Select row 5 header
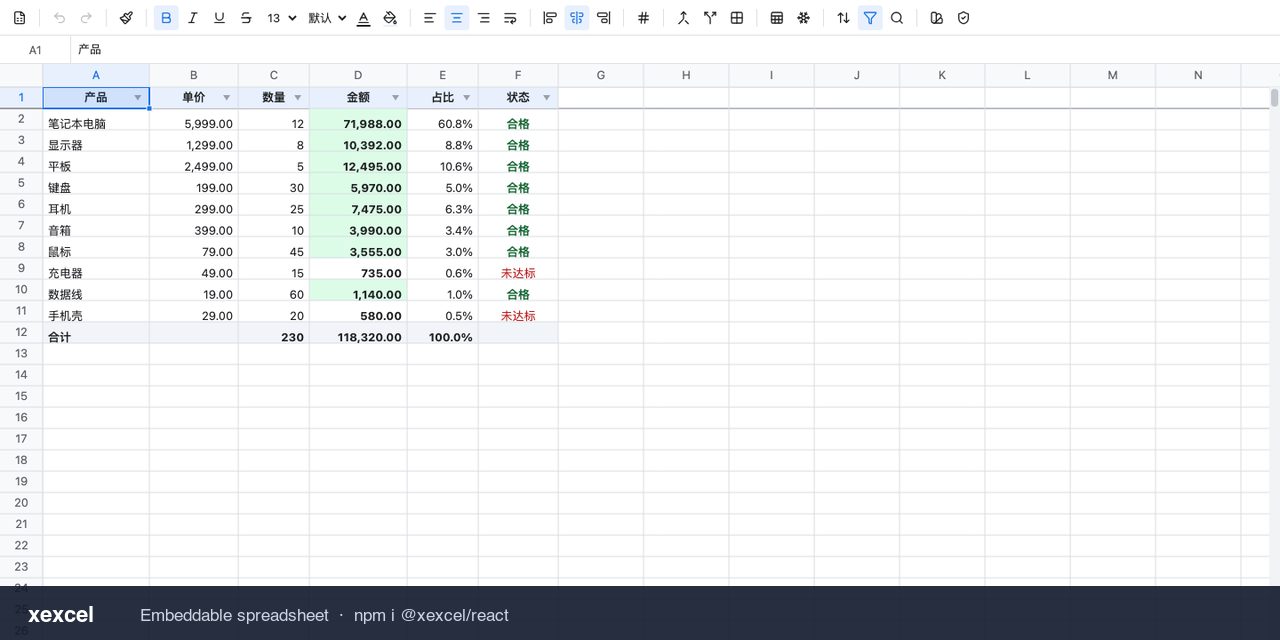The height and width of the screenshot is (640, 1280). [x=21, y=183]
